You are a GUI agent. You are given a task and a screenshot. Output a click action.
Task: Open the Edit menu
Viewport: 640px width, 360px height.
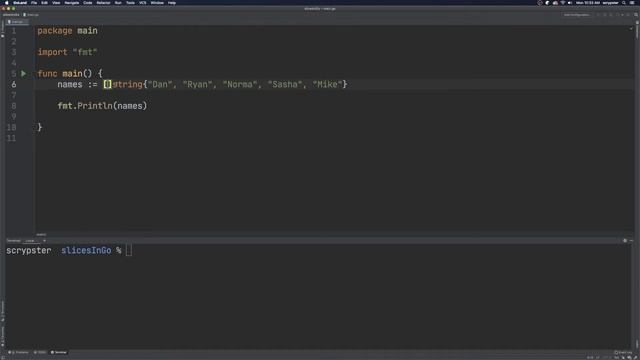44,3
